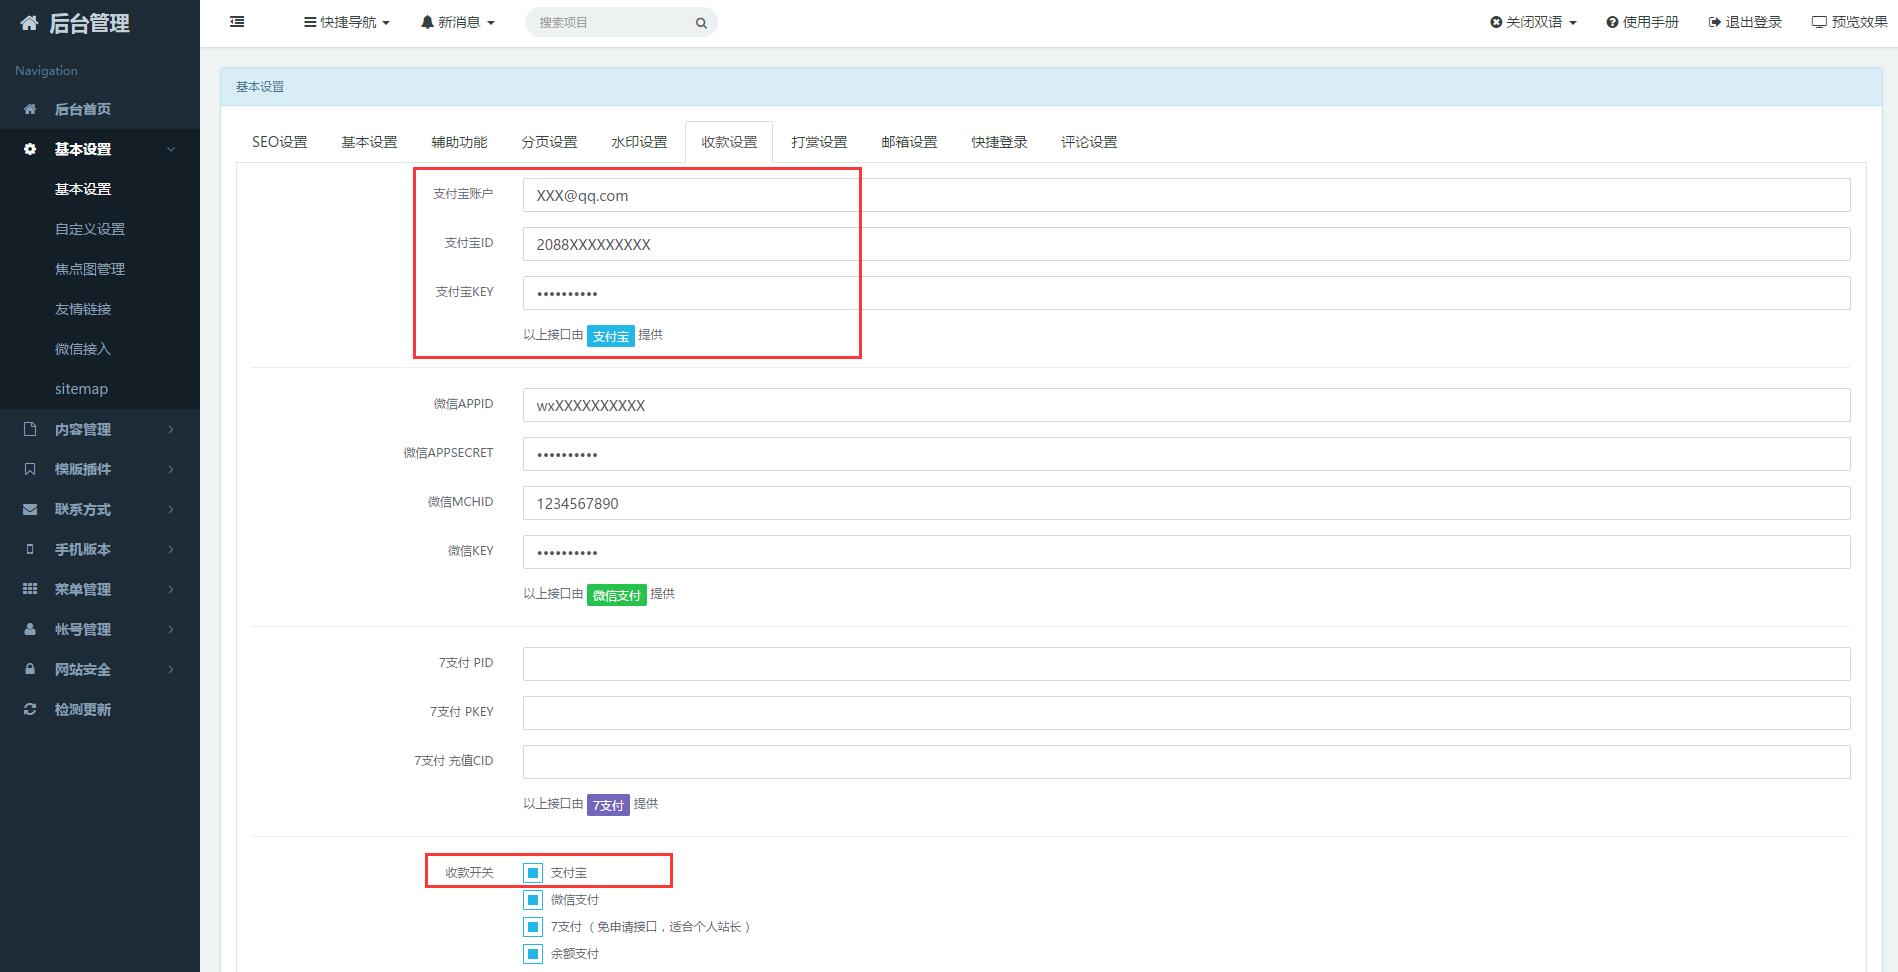Click the sidebar collapse hamburger icon
This screenshot has height=972, width=1898.
[237, 22]
